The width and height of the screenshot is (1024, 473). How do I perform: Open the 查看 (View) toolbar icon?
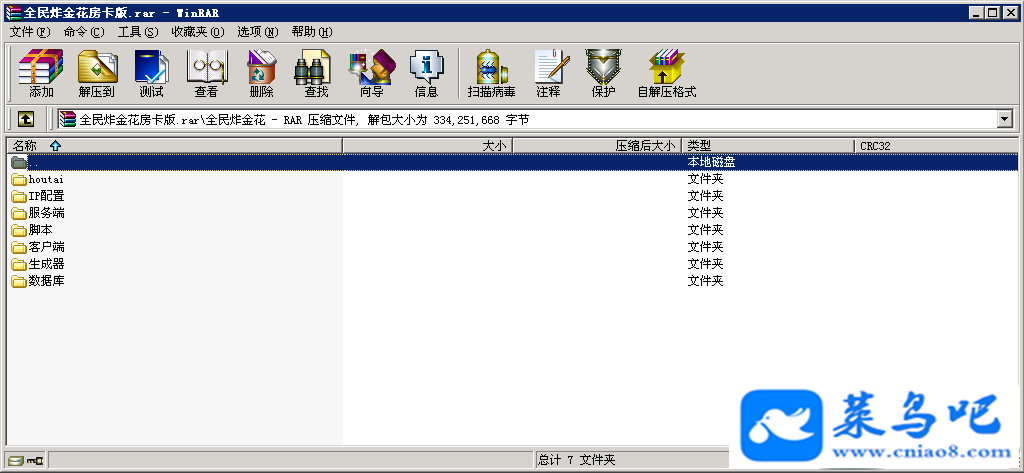tap(206, 73)
